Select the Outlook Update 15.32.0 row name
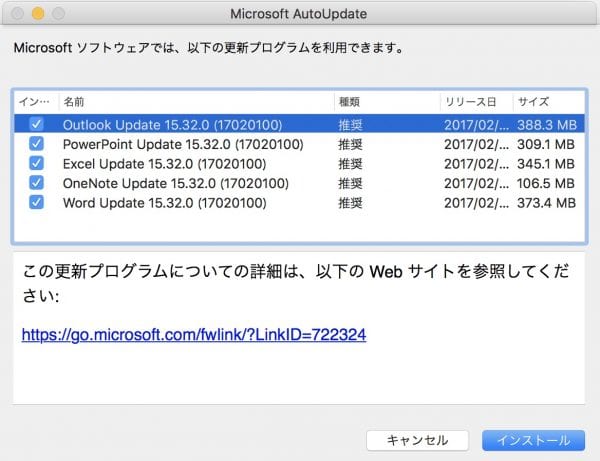The width and height of the screenshot is (600, 461). click(172, 125)
